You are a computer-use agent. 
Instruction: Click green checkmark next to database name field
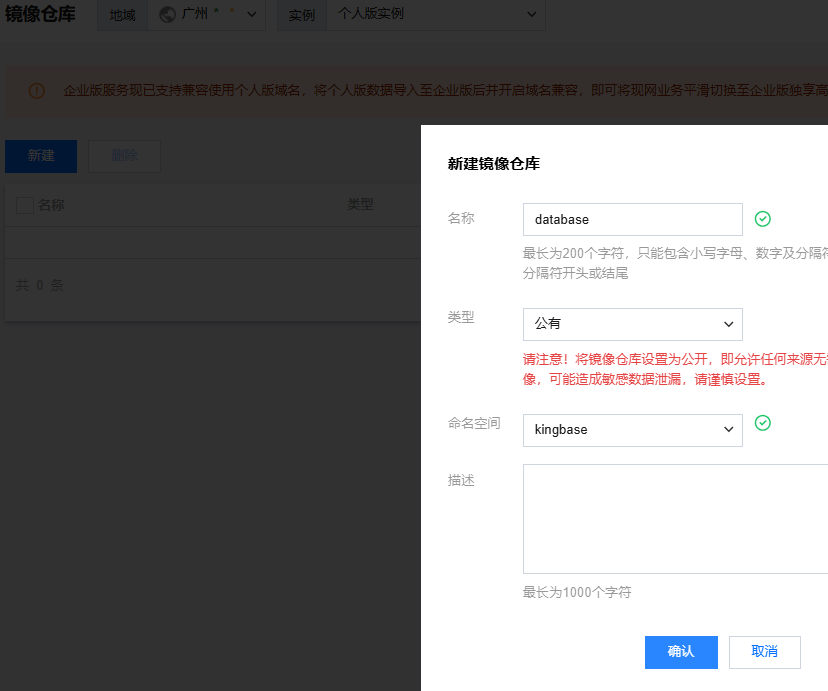pos(763,219)
